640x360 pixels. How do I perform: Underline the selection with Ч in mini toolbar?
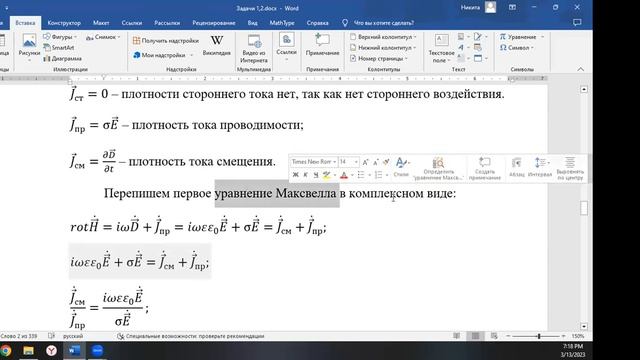316,175
